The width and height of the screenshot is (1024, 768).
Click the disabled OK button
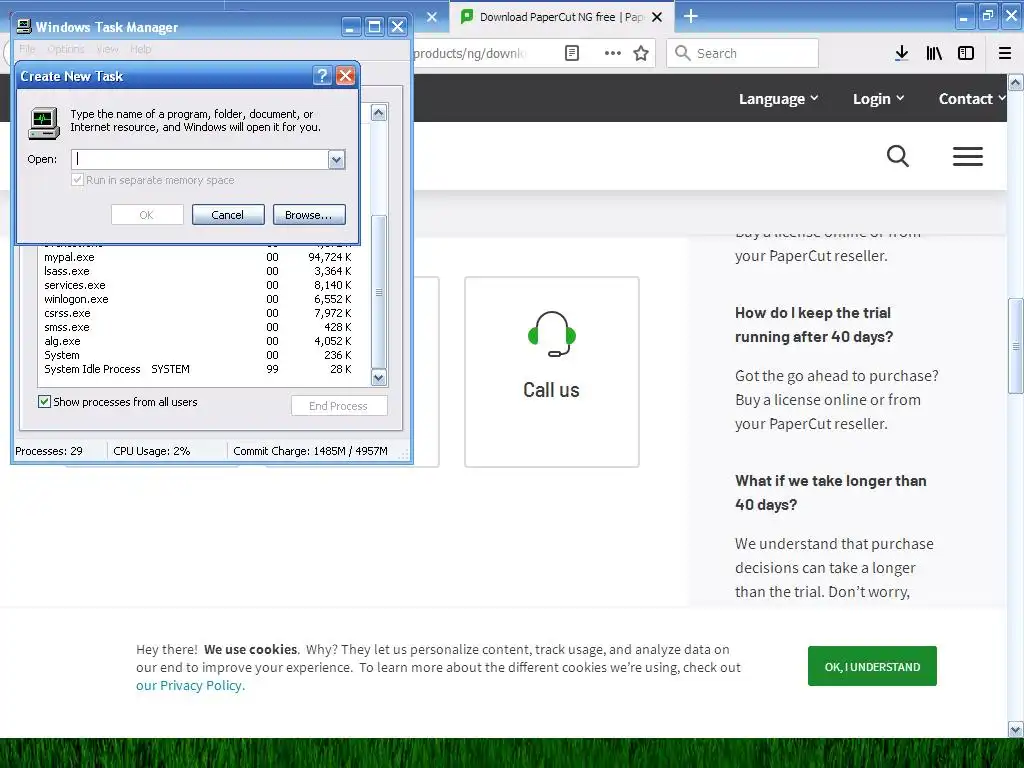point(147,215)
